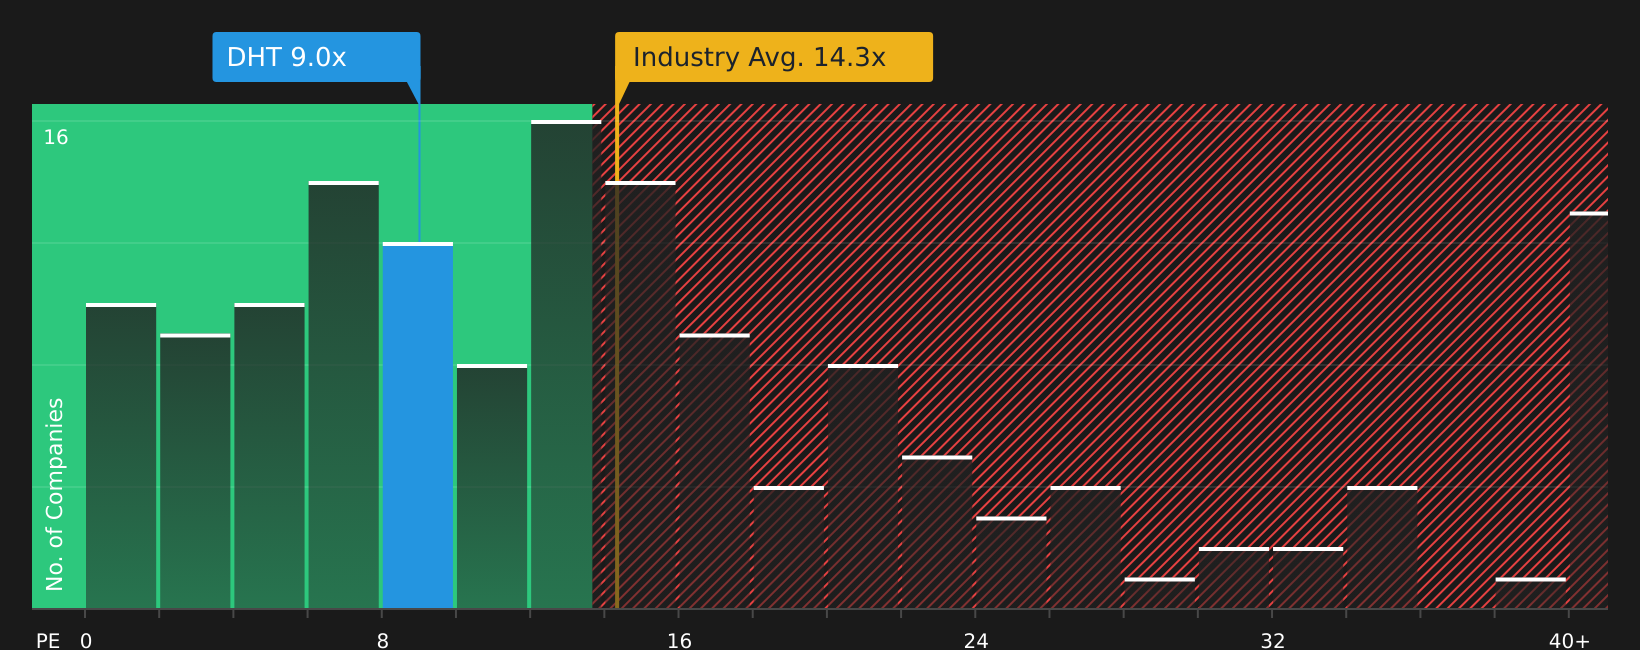Select the 40+ bar at far right

(x=1589, y=410)
